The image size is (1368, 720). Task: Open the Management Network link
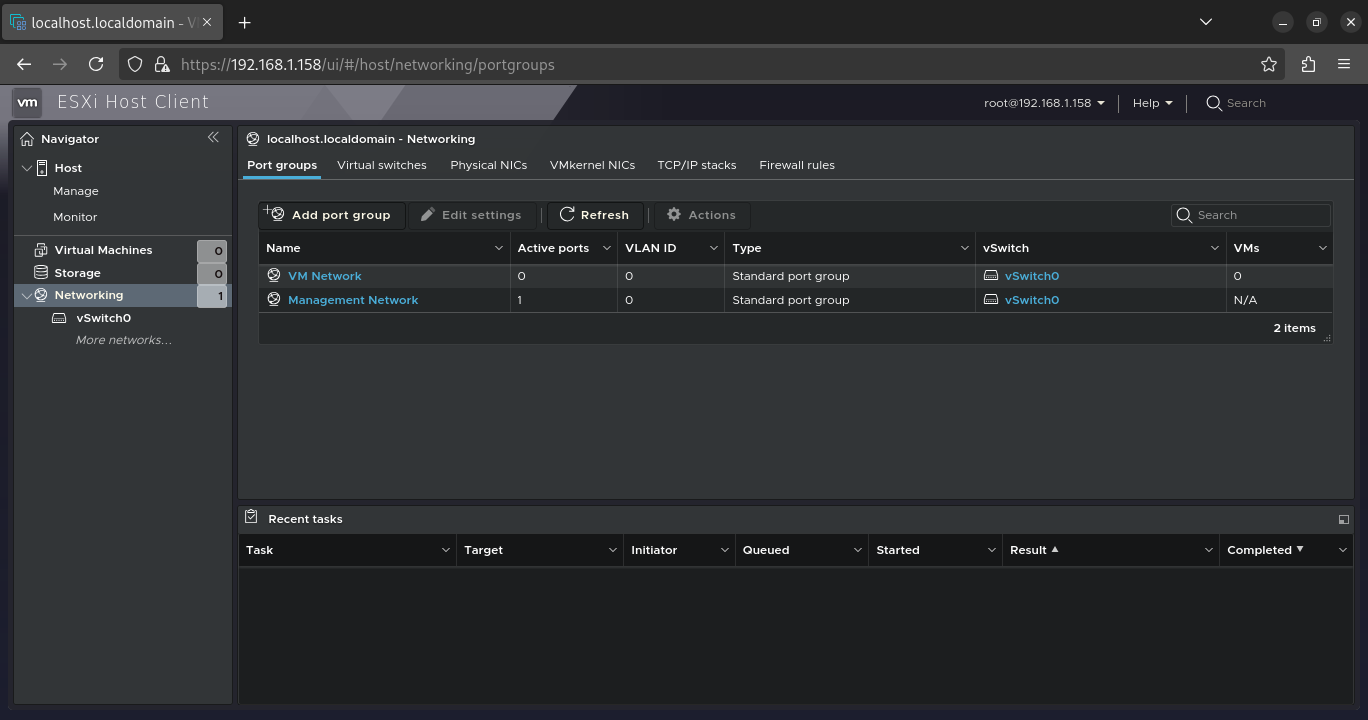[353, 300]
